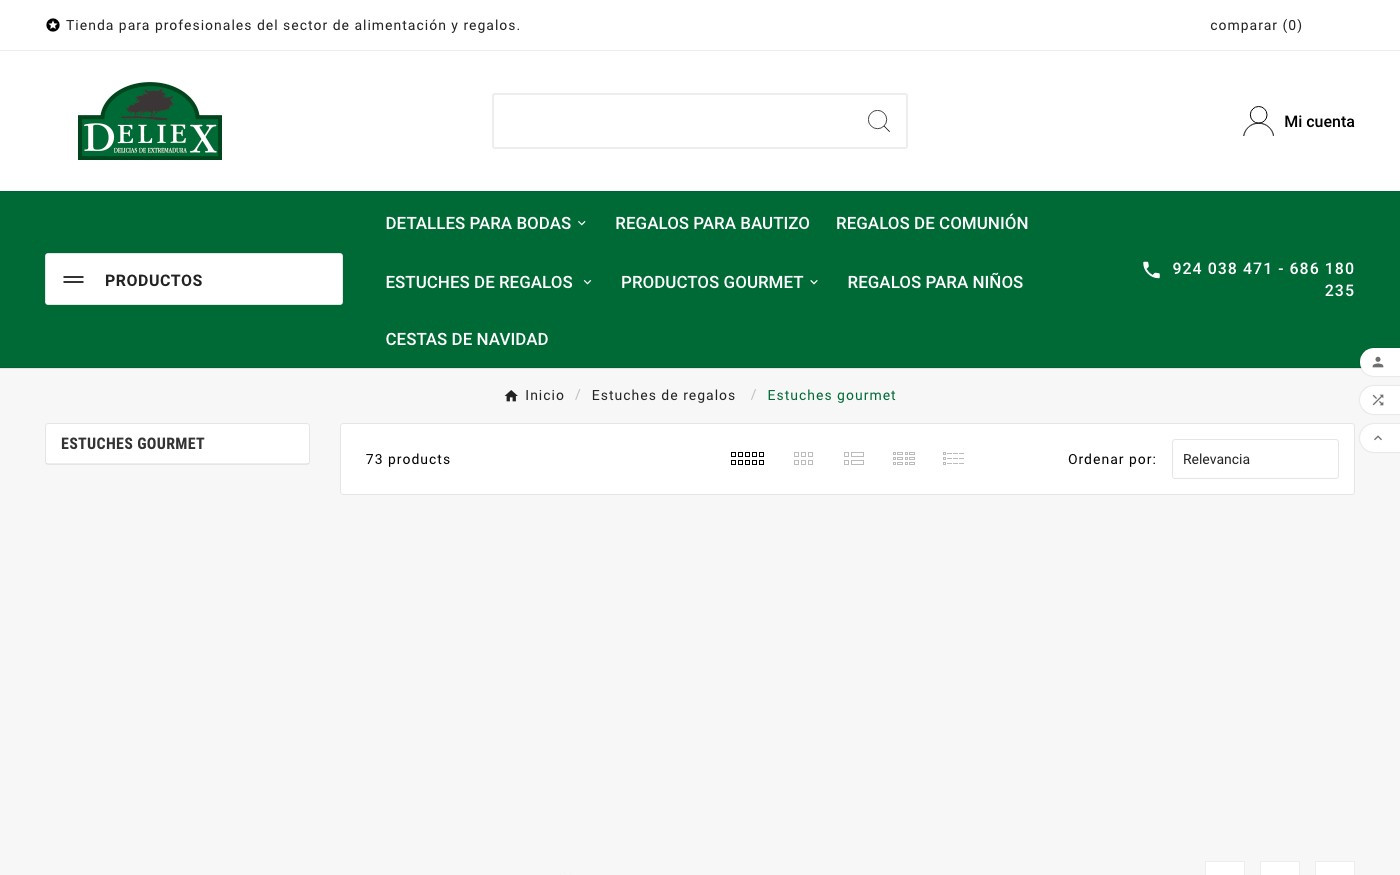Click the phone icon in green bar
This screenshot has height=875, width=1400.
point(1152,270)
